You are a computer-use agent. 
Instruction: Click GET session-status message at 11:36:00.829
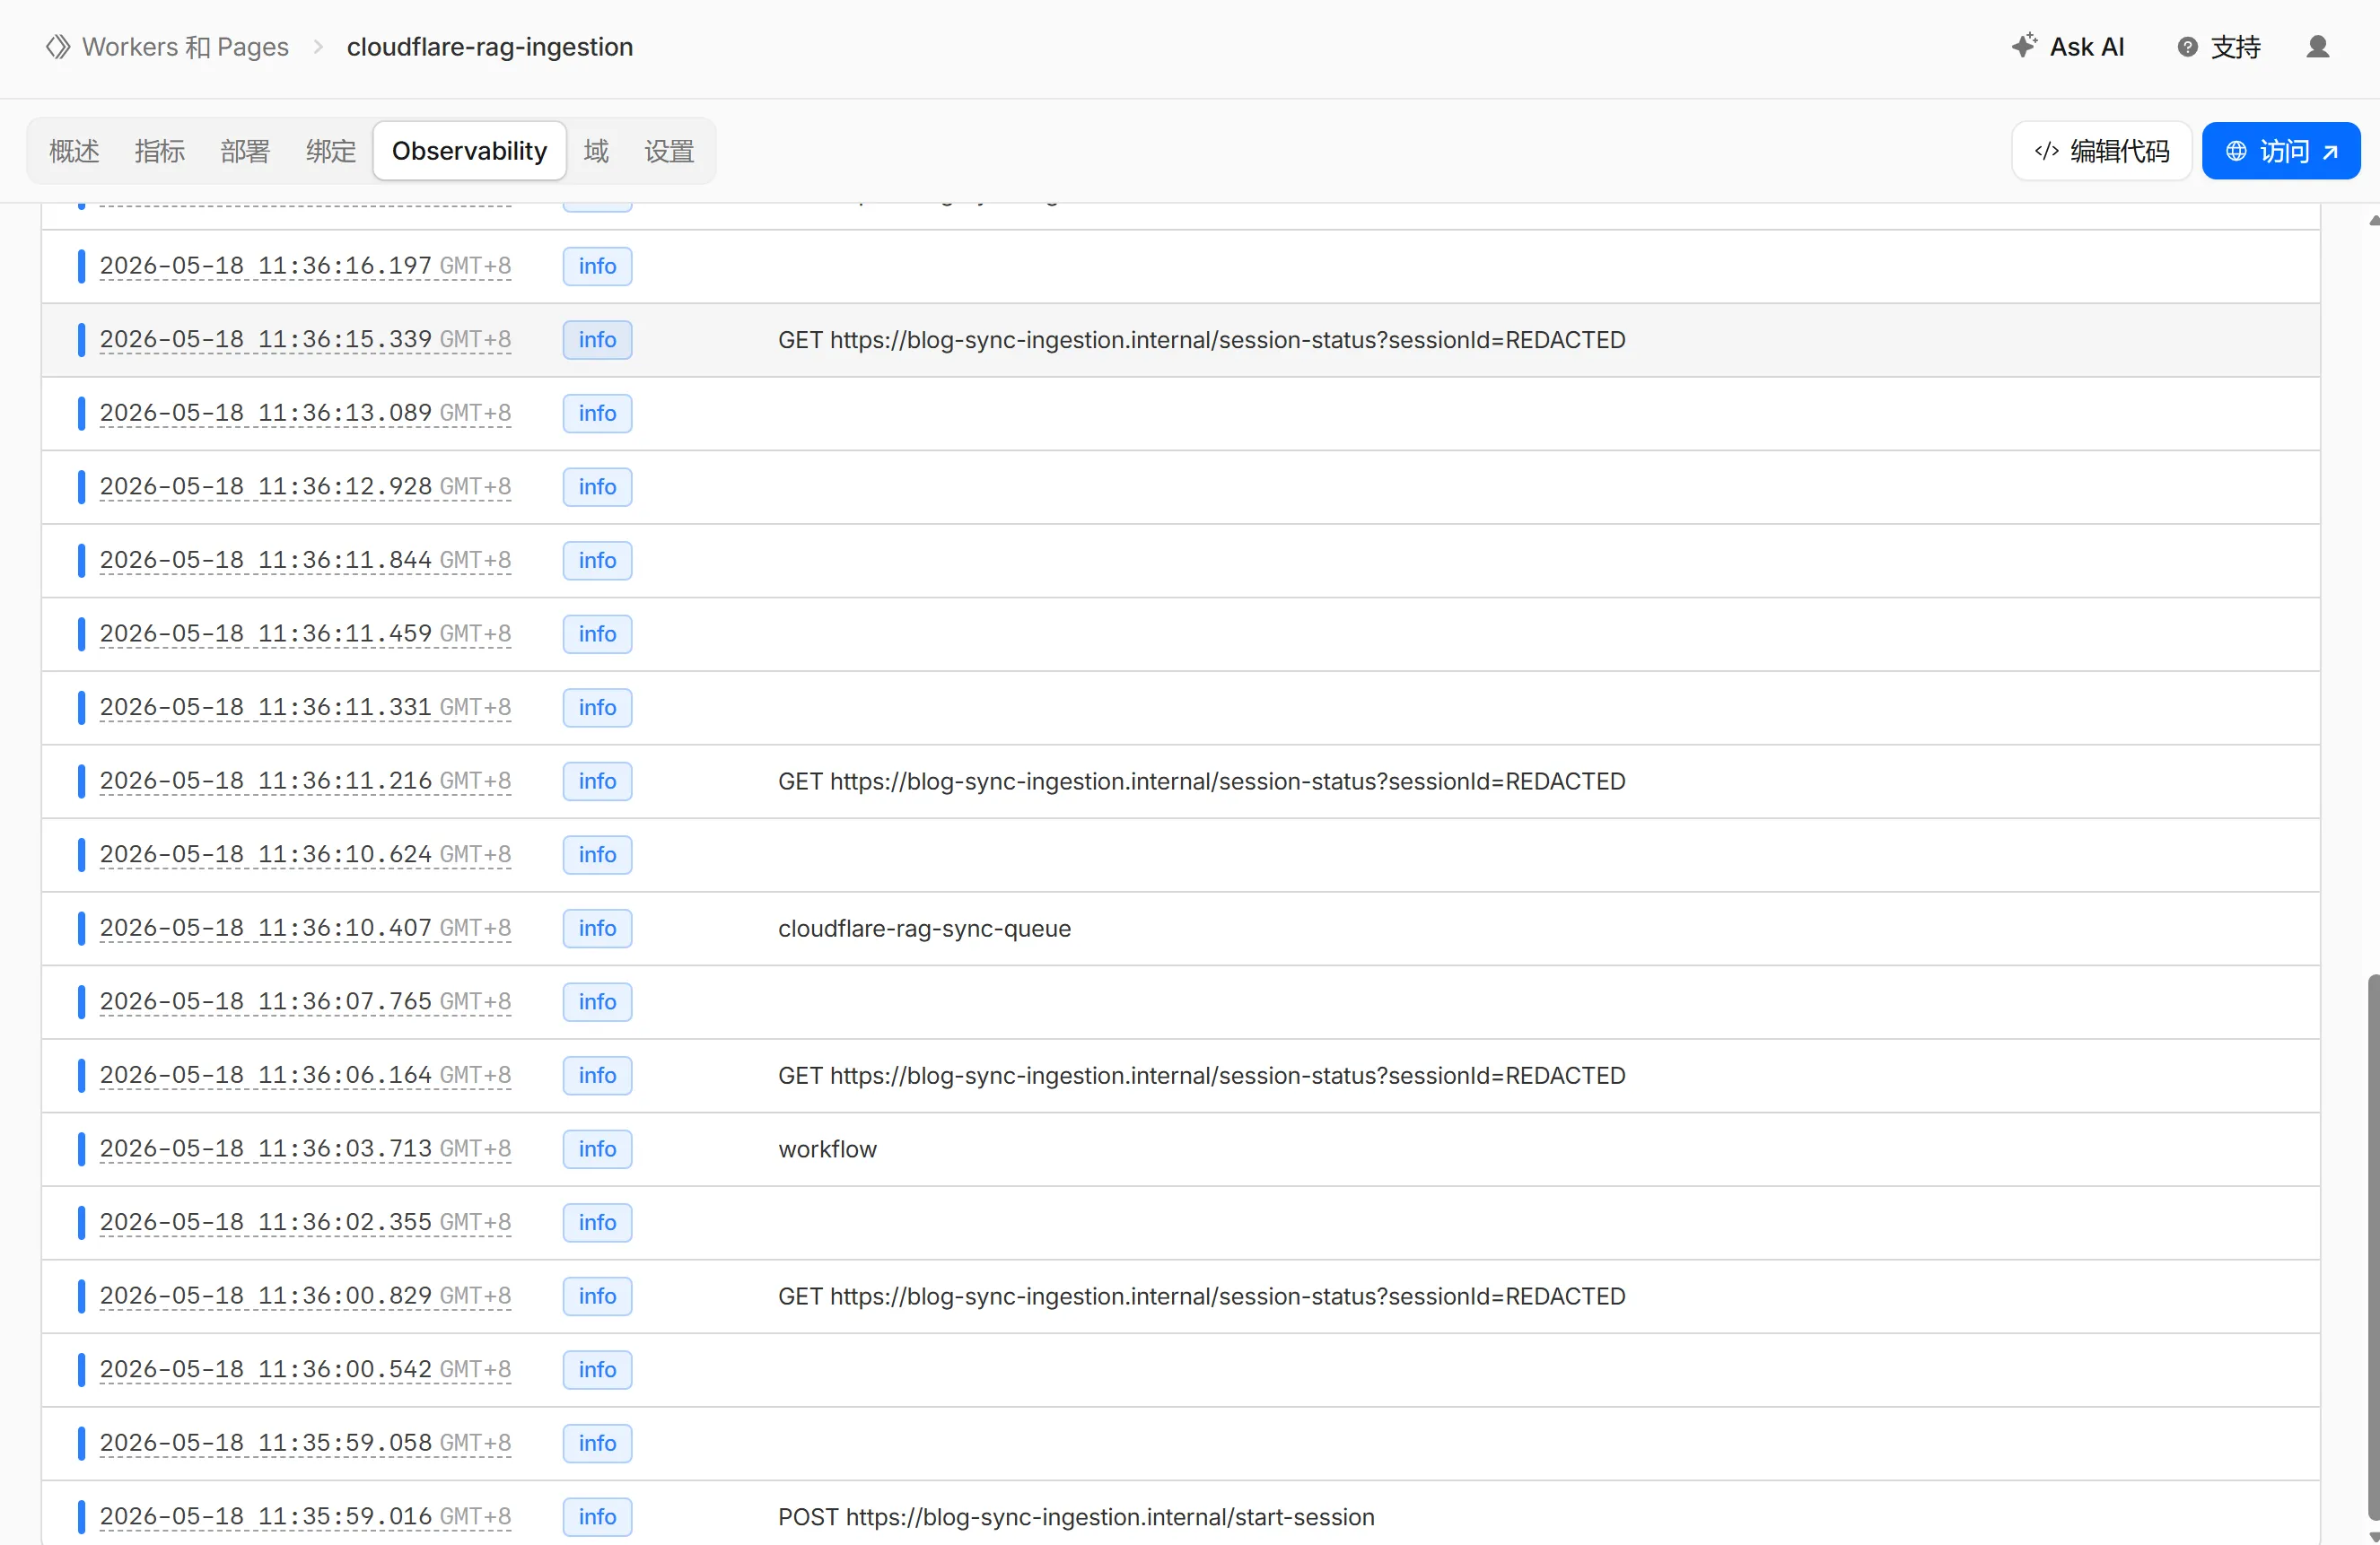[x=1202, y=1296]
